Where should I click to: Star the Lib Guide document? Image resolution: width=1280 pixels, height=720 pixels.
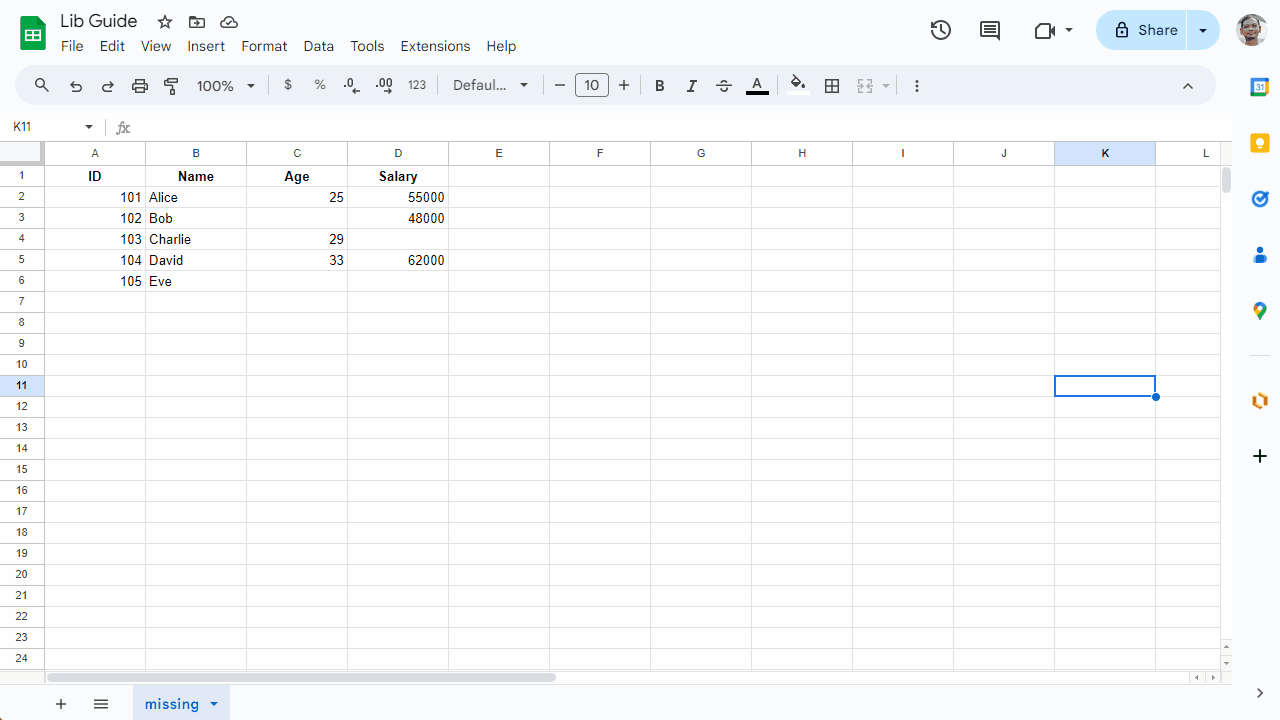165,22
